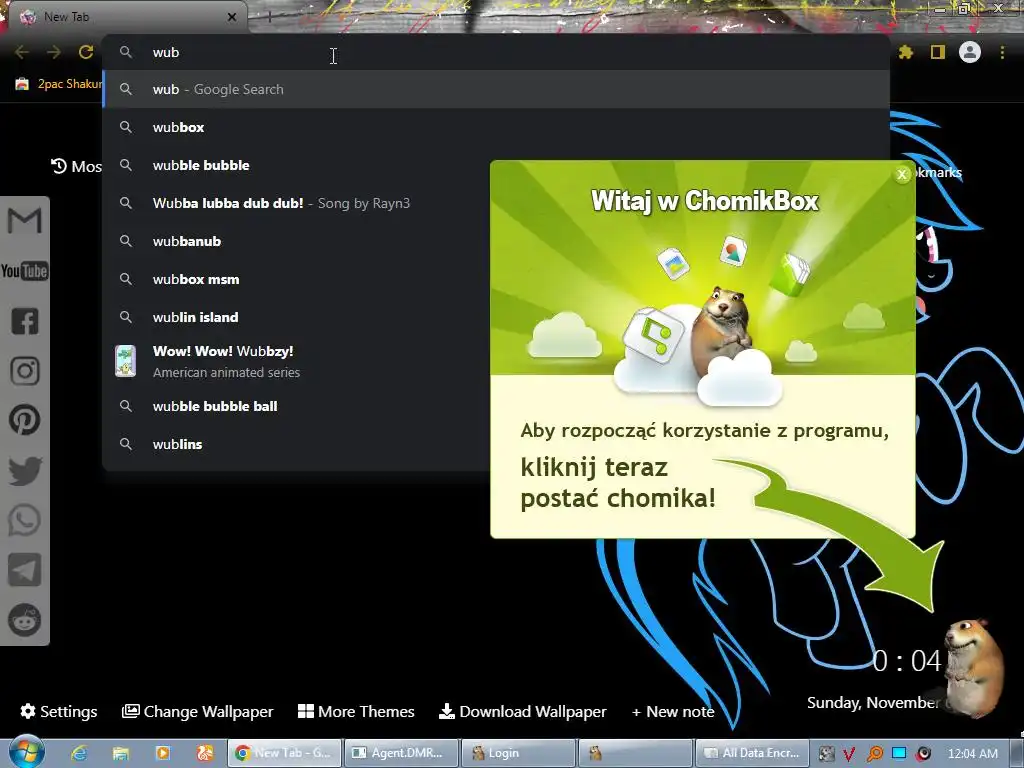This screenshot has height=768, width=1024.
Task: Open a new browser tab with plus
Action: (269, 17)
